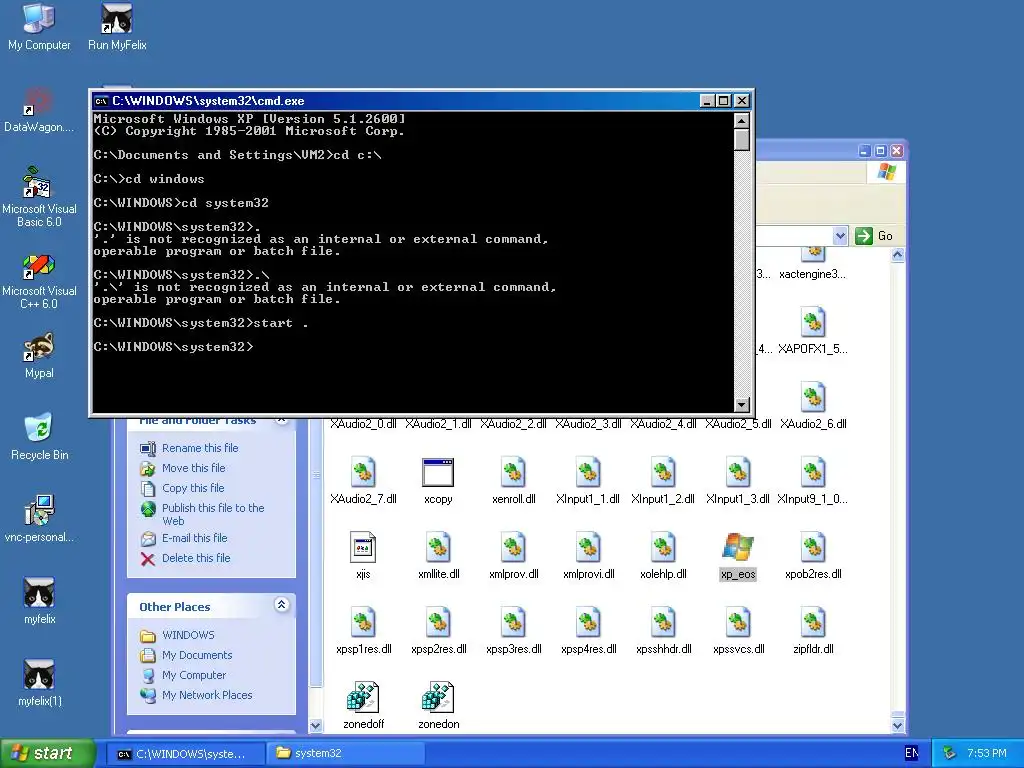Click the 7:53 PM clock

(x=986, y=753)
